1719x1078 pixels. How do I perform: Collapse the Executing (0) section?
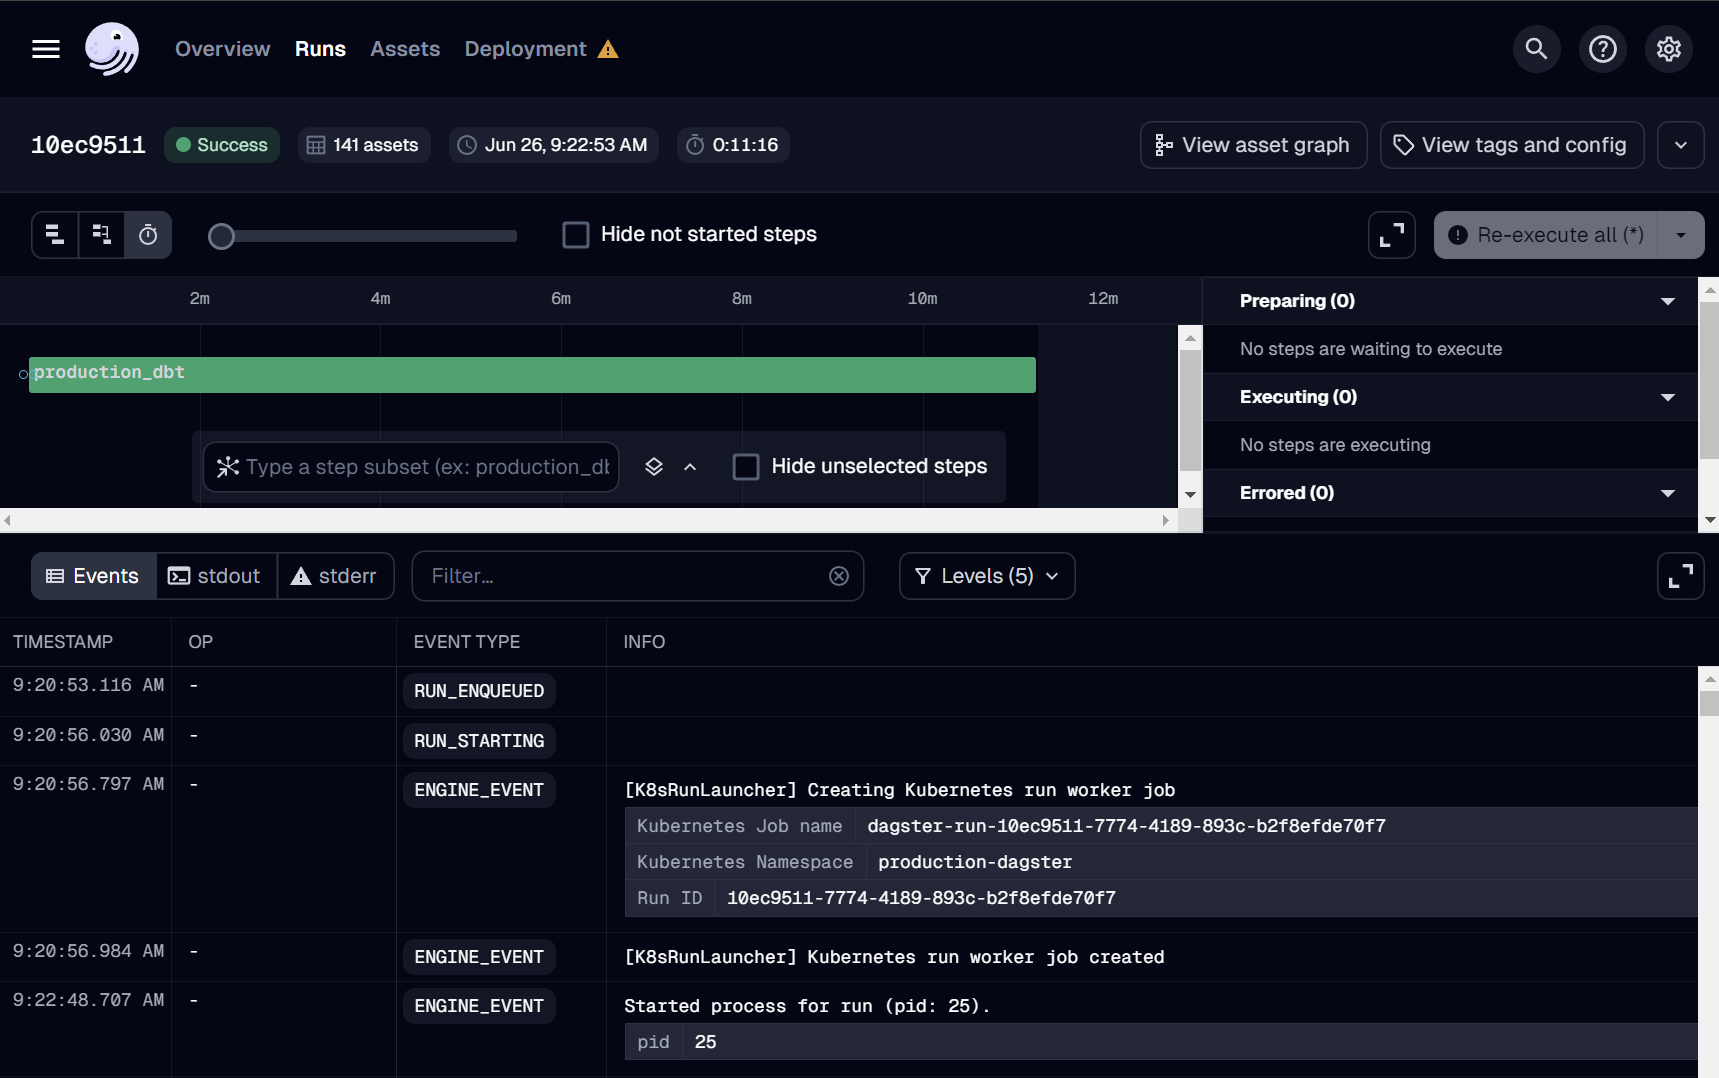tap(1667, 397)
